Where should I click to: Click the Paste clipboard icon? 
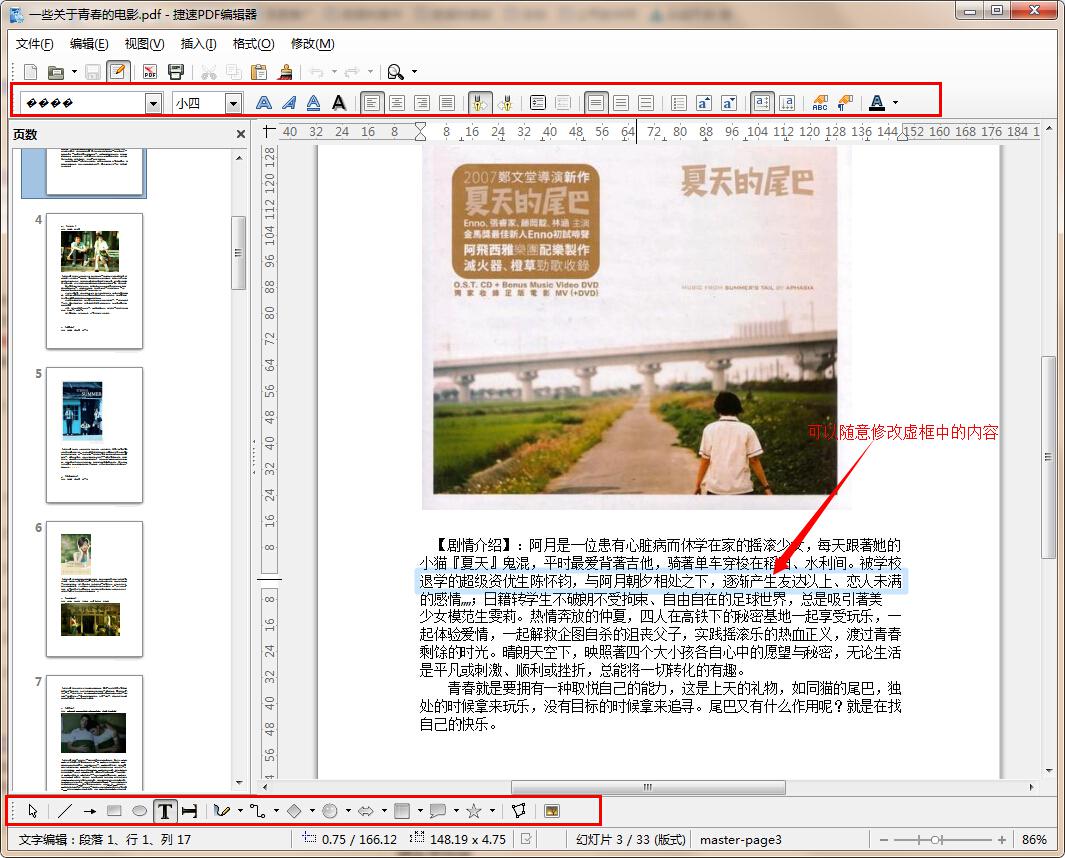(259, 72)
